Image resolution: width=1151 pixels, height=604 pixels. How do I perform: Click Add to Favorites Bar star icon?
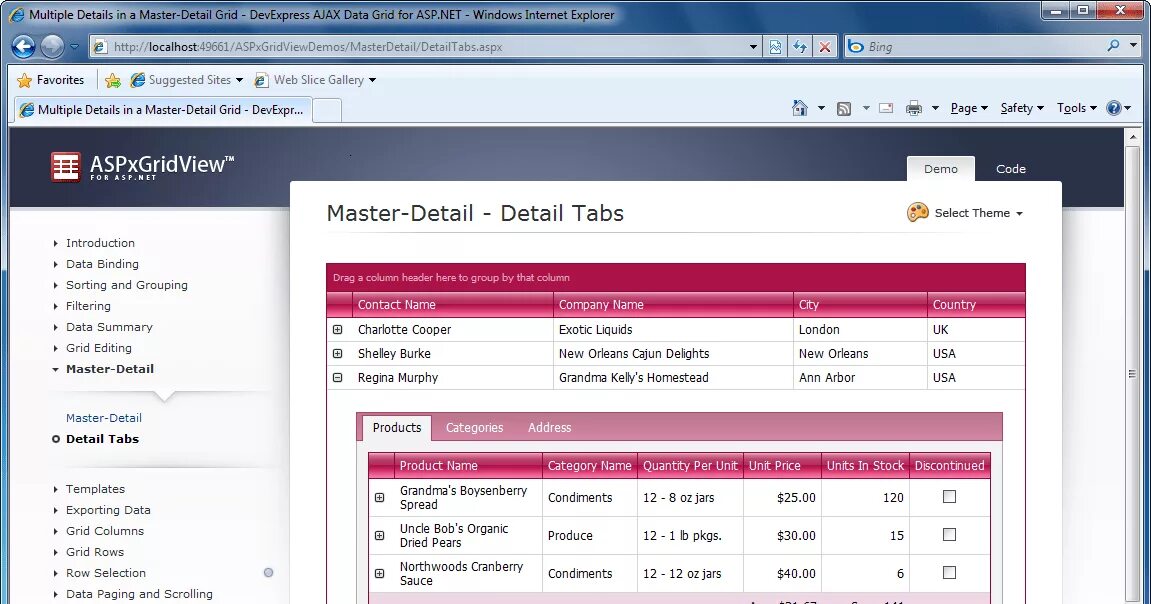112,80
